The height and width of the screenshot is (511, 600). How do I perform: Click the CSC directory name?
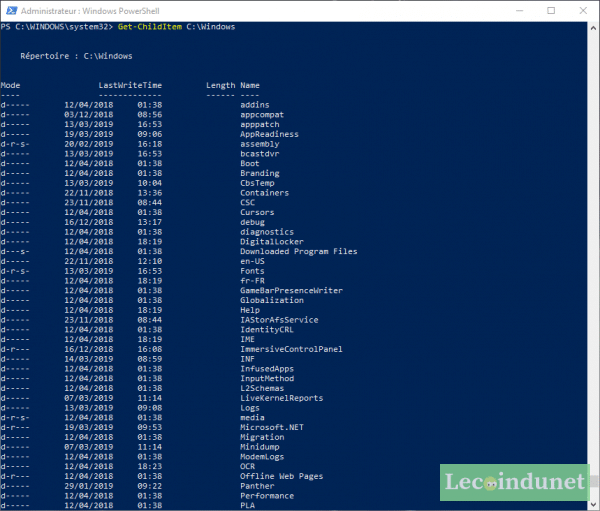click(x=248, y=202)
